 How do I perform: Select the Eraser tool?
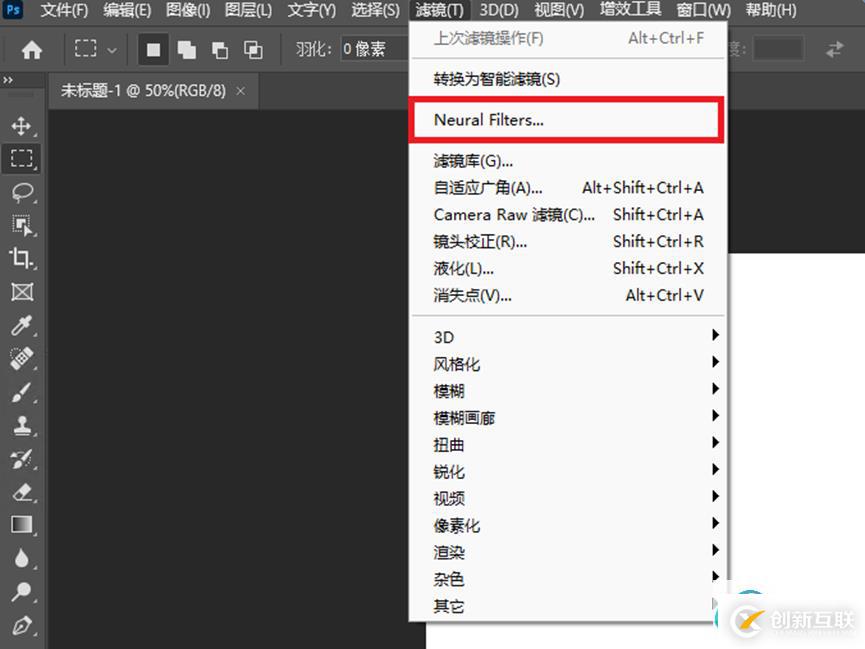tap(22, 492)
